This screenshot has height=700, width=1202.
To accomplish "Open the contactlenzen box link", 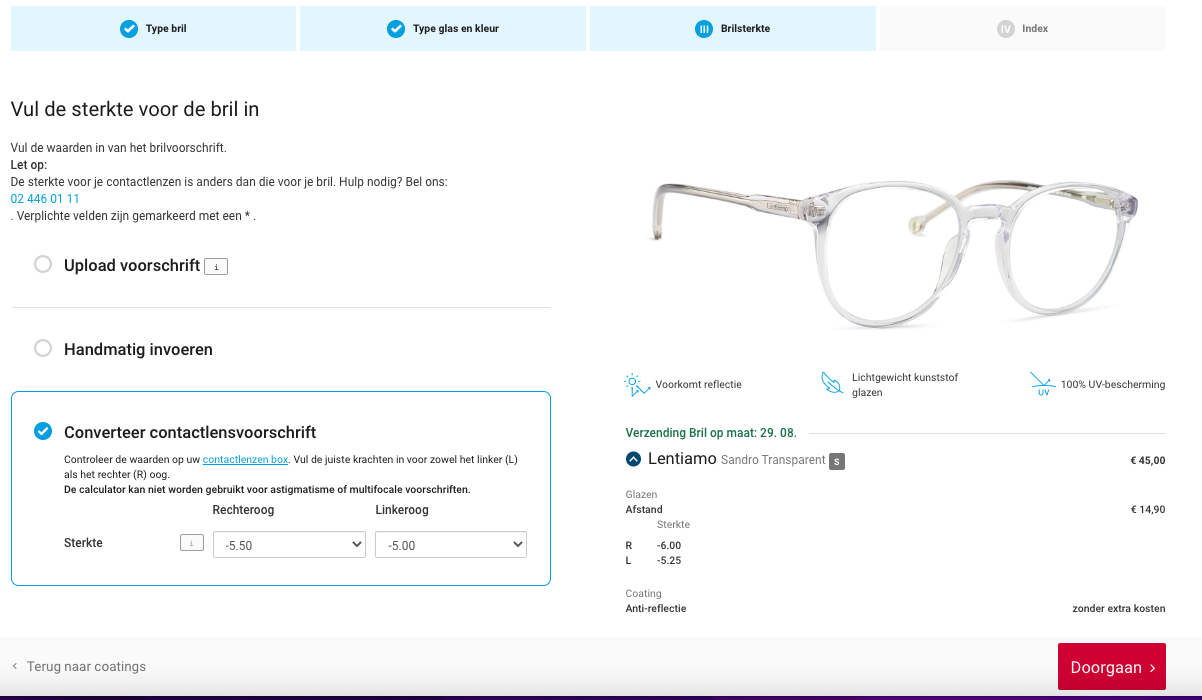I will click(x=246, y=459).
